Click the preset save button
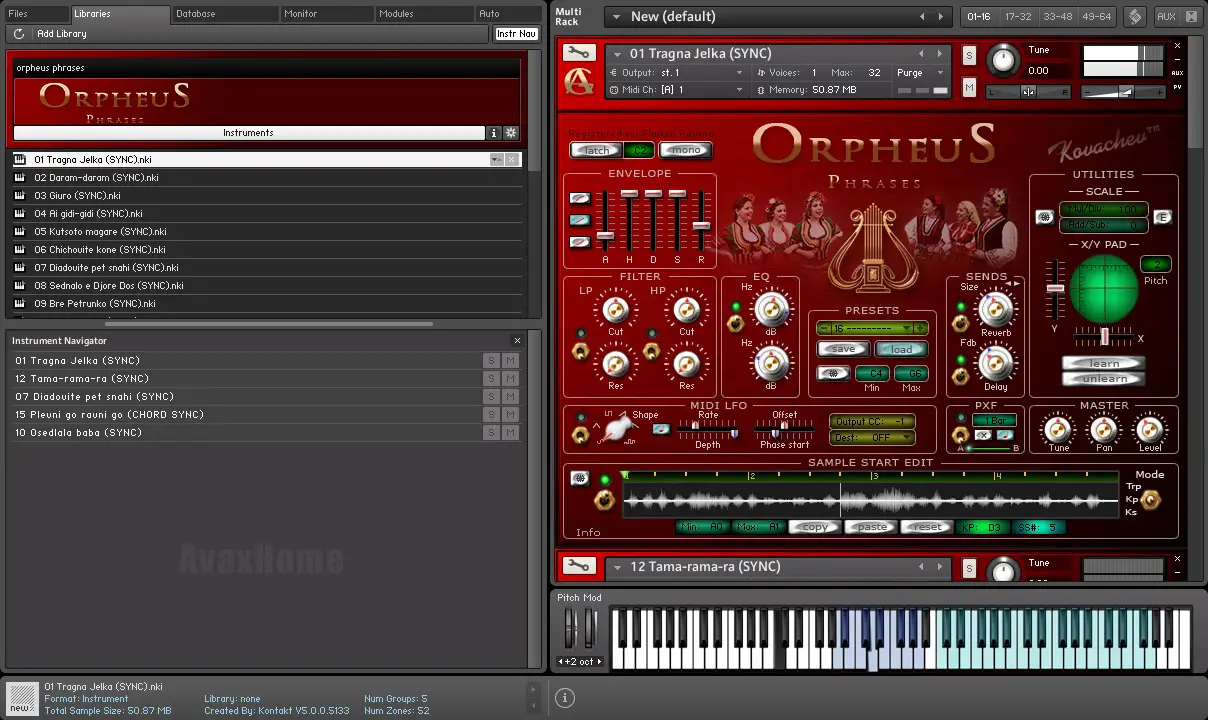This screenshot has width=1208, height=720. coord(843,349)
